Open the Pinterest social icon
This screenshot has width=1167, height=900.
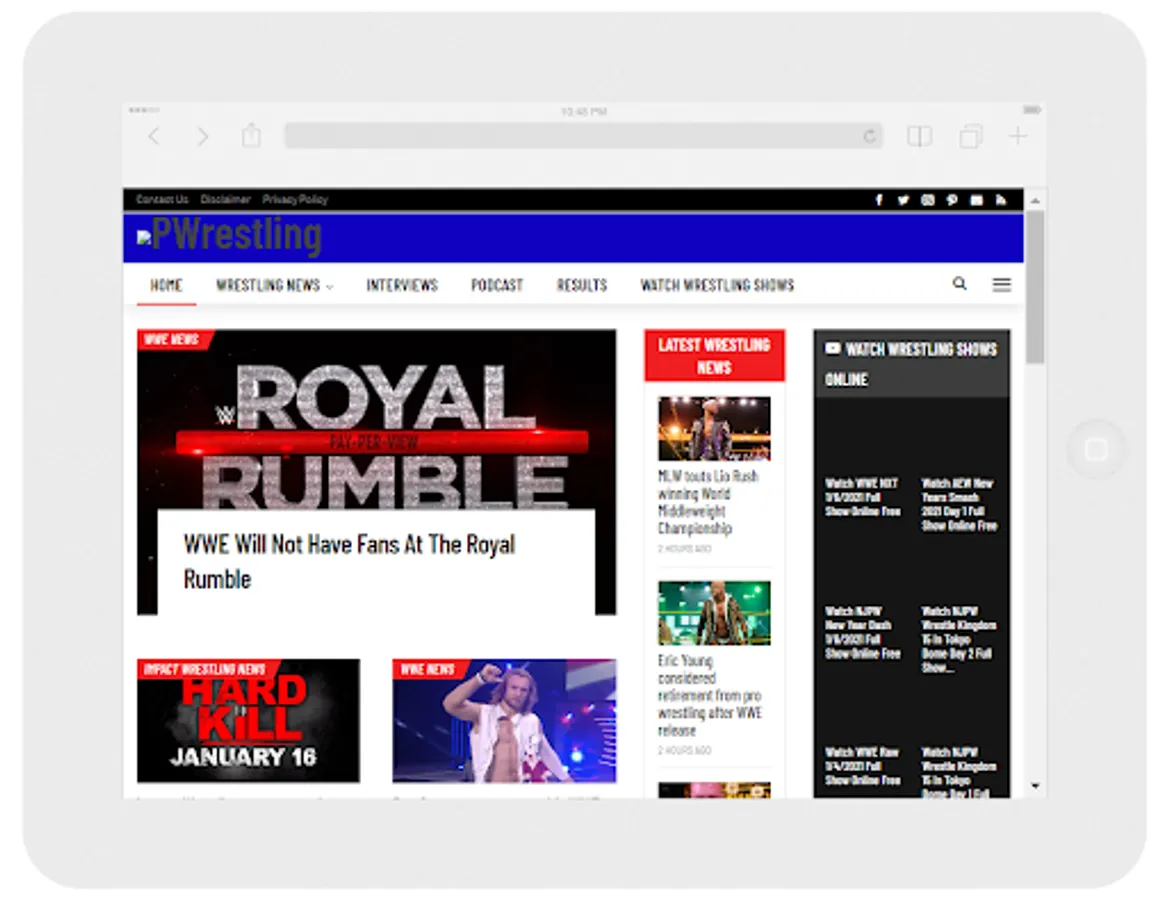click(x=952, y=200)
